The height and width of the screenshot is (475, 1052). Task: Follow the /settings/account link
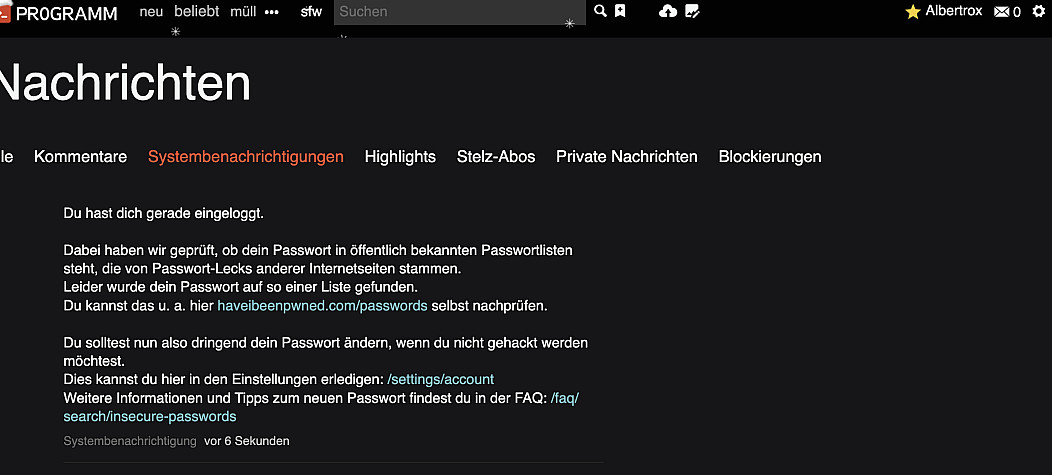(440, 379)
